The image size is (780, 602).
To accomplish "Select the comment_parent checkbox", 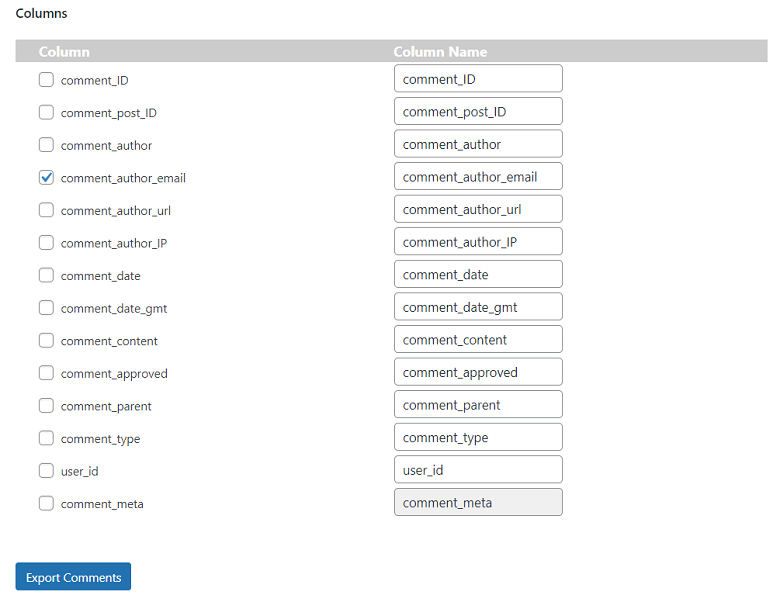I will tap(46, 406).
